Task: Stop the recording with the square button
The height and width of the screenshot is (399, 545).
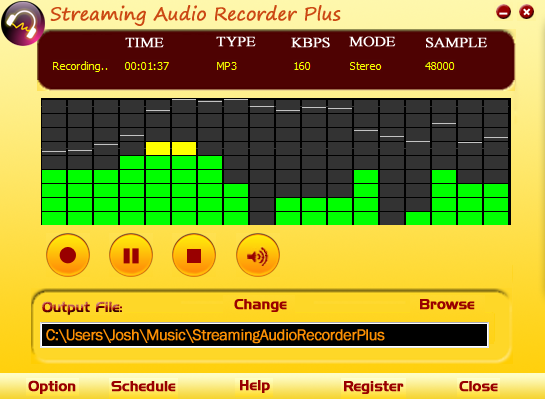Action: click(x=194, y=255)
